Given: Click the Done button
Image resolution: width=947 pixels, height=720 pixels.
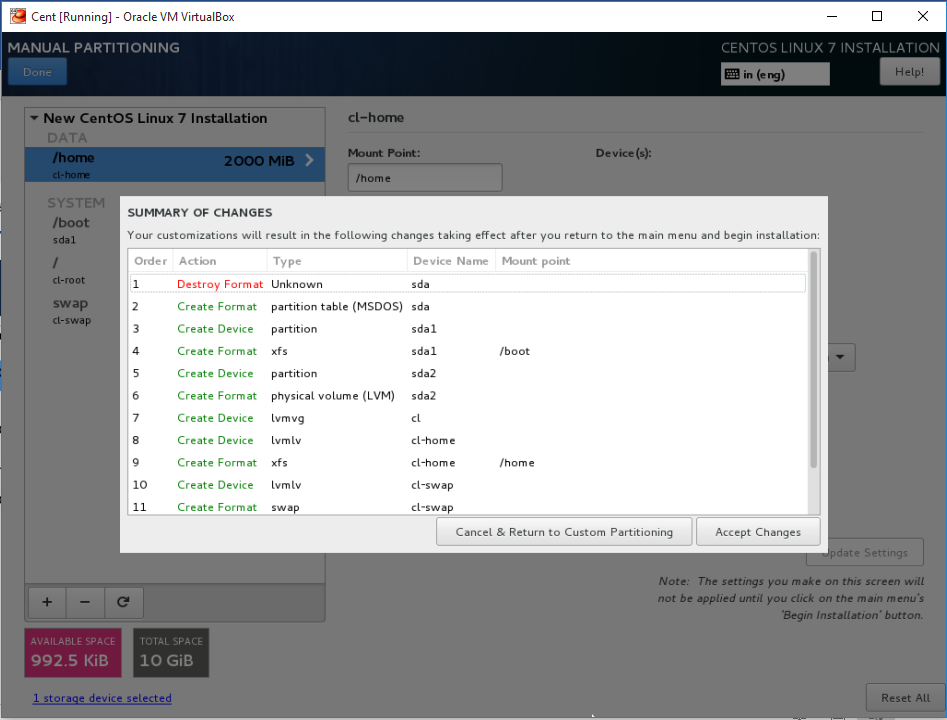Looking at the screenshot, I should point(37,72).
